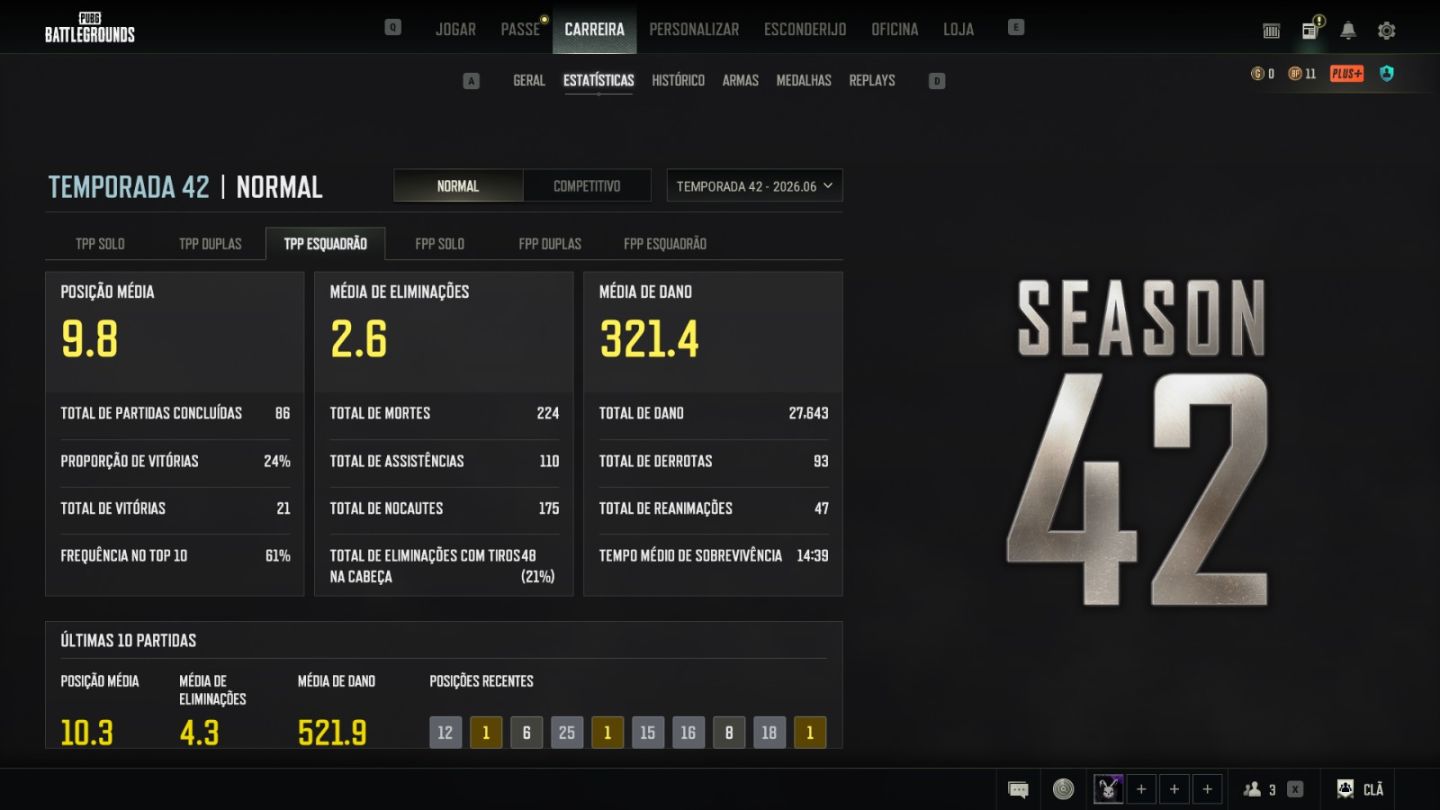Click the X key badge beside friends count
This screenshot has height=810, width=1440.
[x=1295, y=790]
